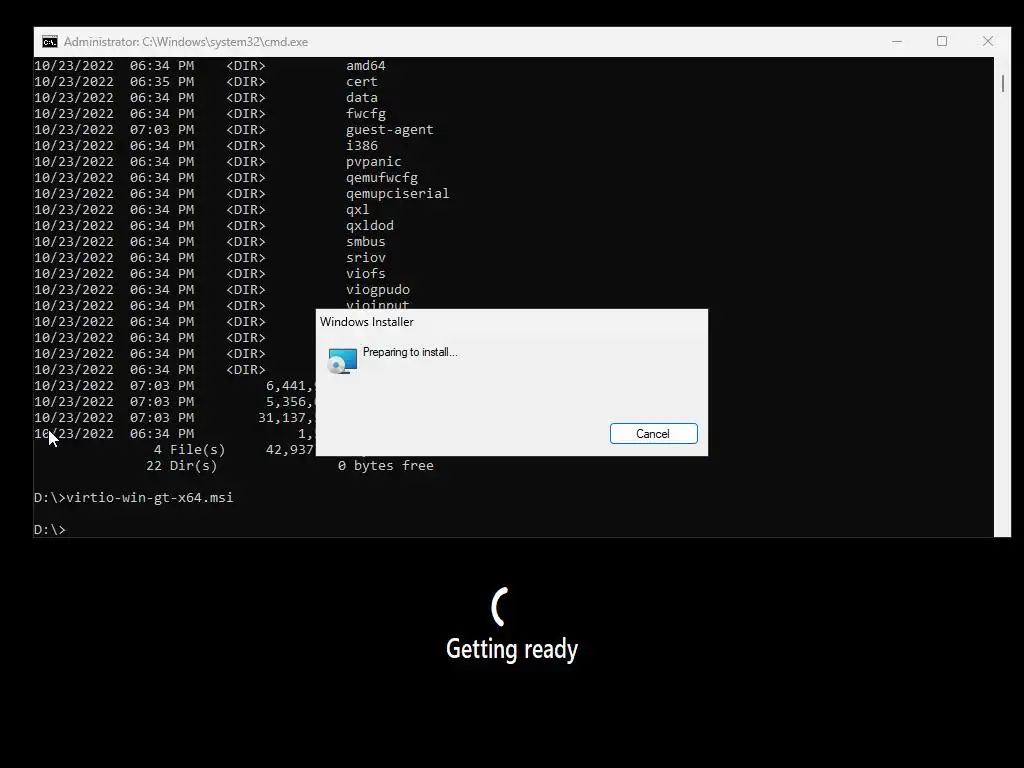Screen dimensions: 1024x768
Task: Click the 'data' directory entry
Action: click(362, 97)
